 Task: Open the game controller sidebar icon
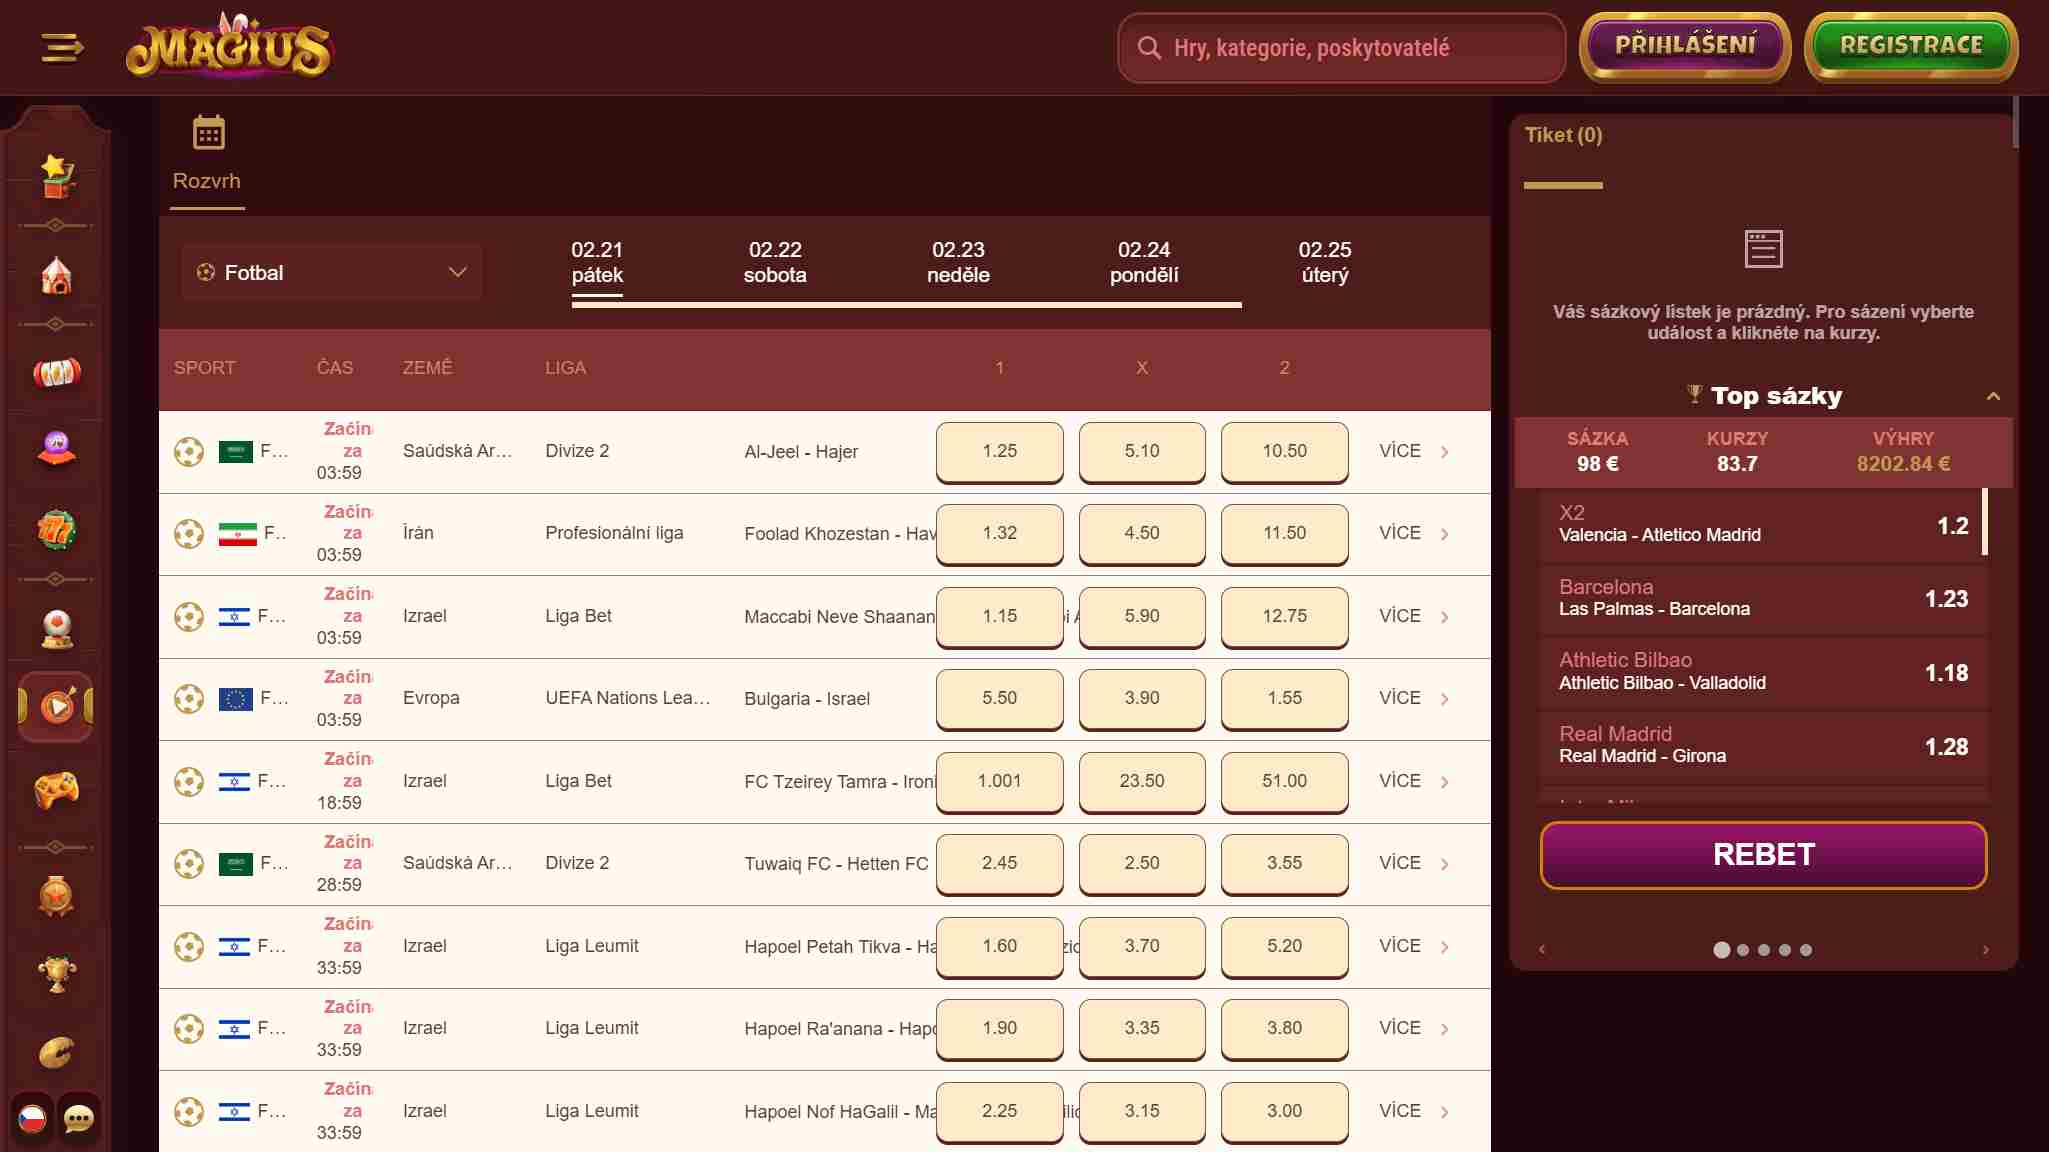57,789
